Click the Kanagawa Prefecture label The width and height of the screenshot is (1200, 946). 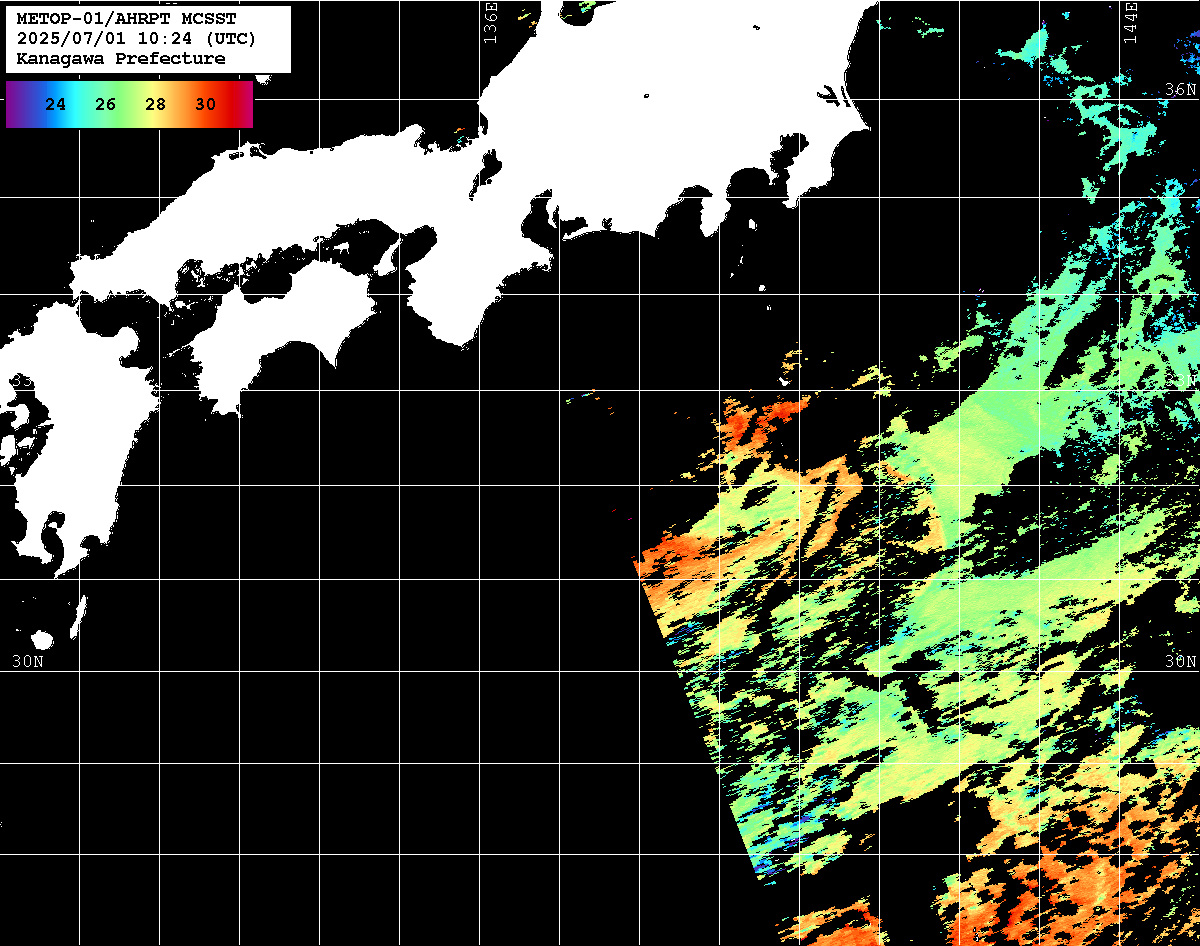[x=121, y=59]
